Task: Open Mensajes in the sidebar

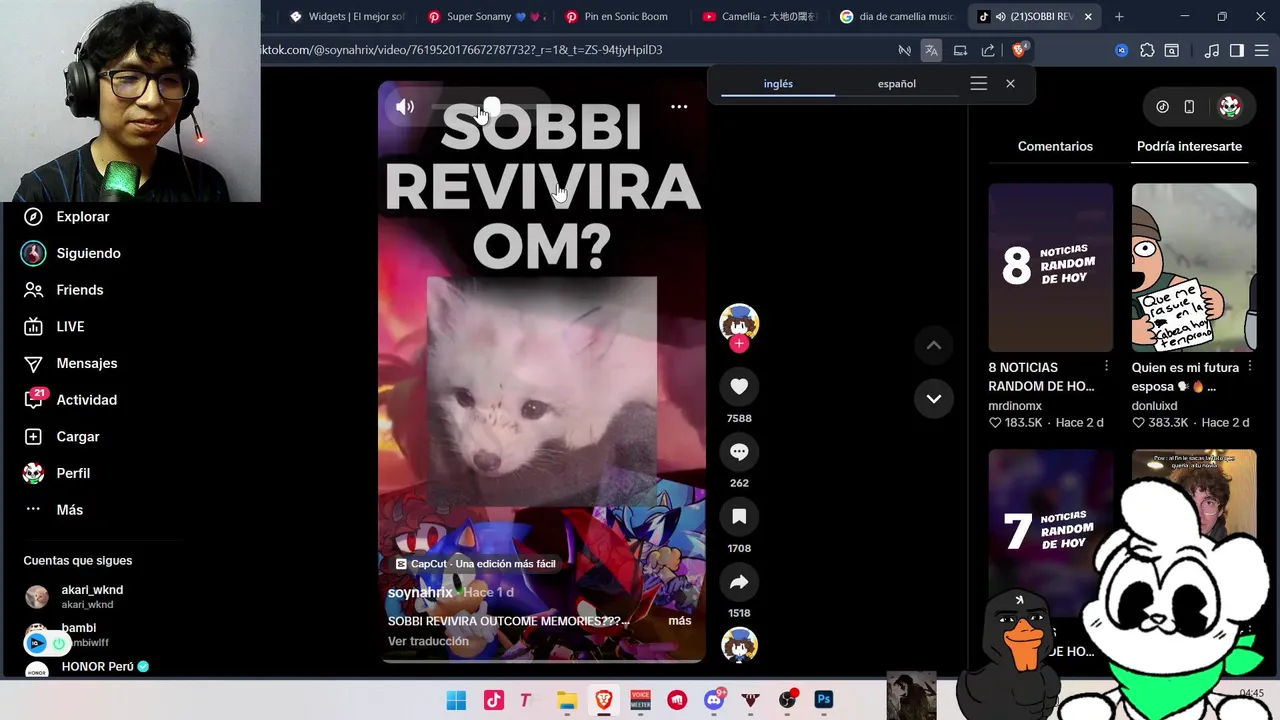Action: 70,363
